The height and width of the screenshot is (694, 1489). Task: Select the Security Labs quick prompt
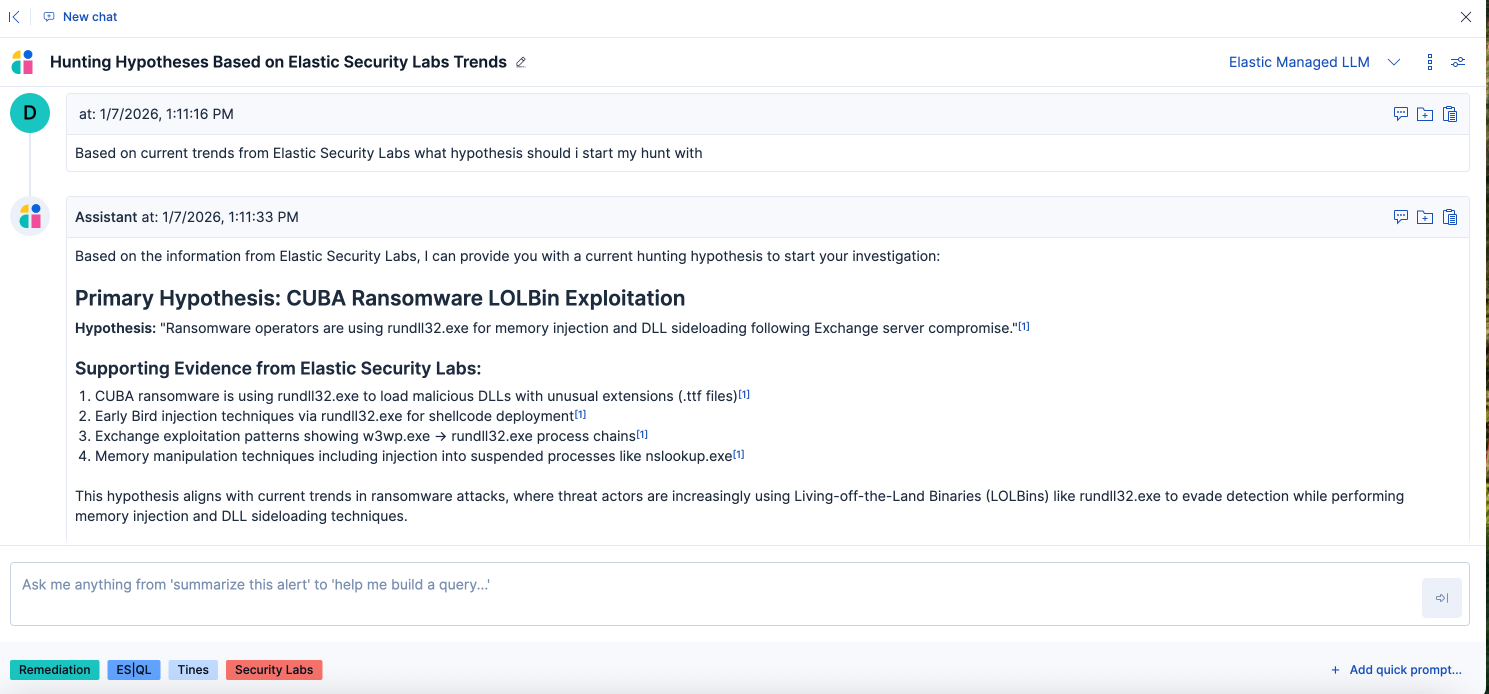[274, 670]
